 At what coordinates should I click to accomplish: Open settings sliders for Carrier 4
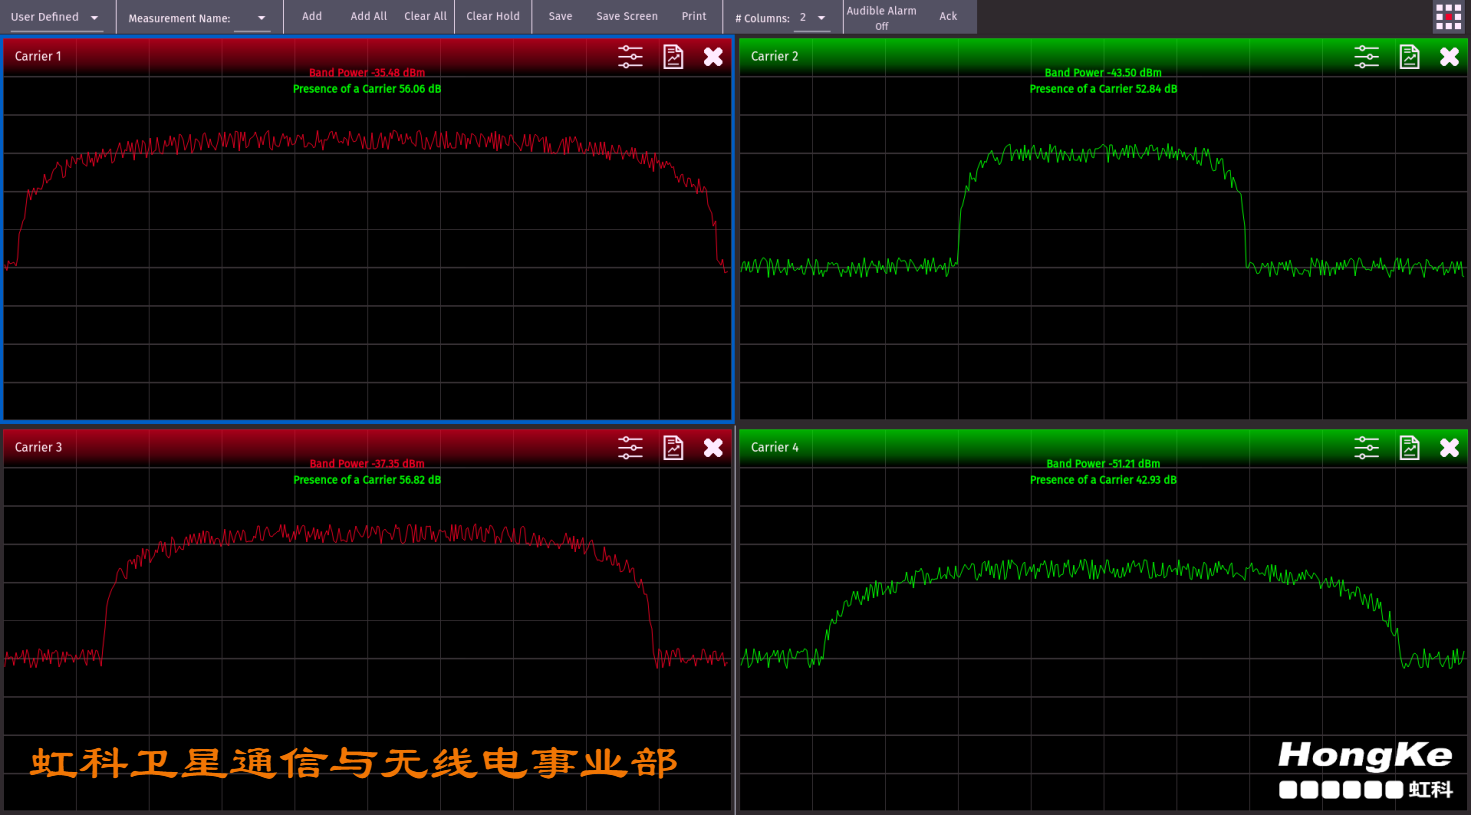[1366, 448]
